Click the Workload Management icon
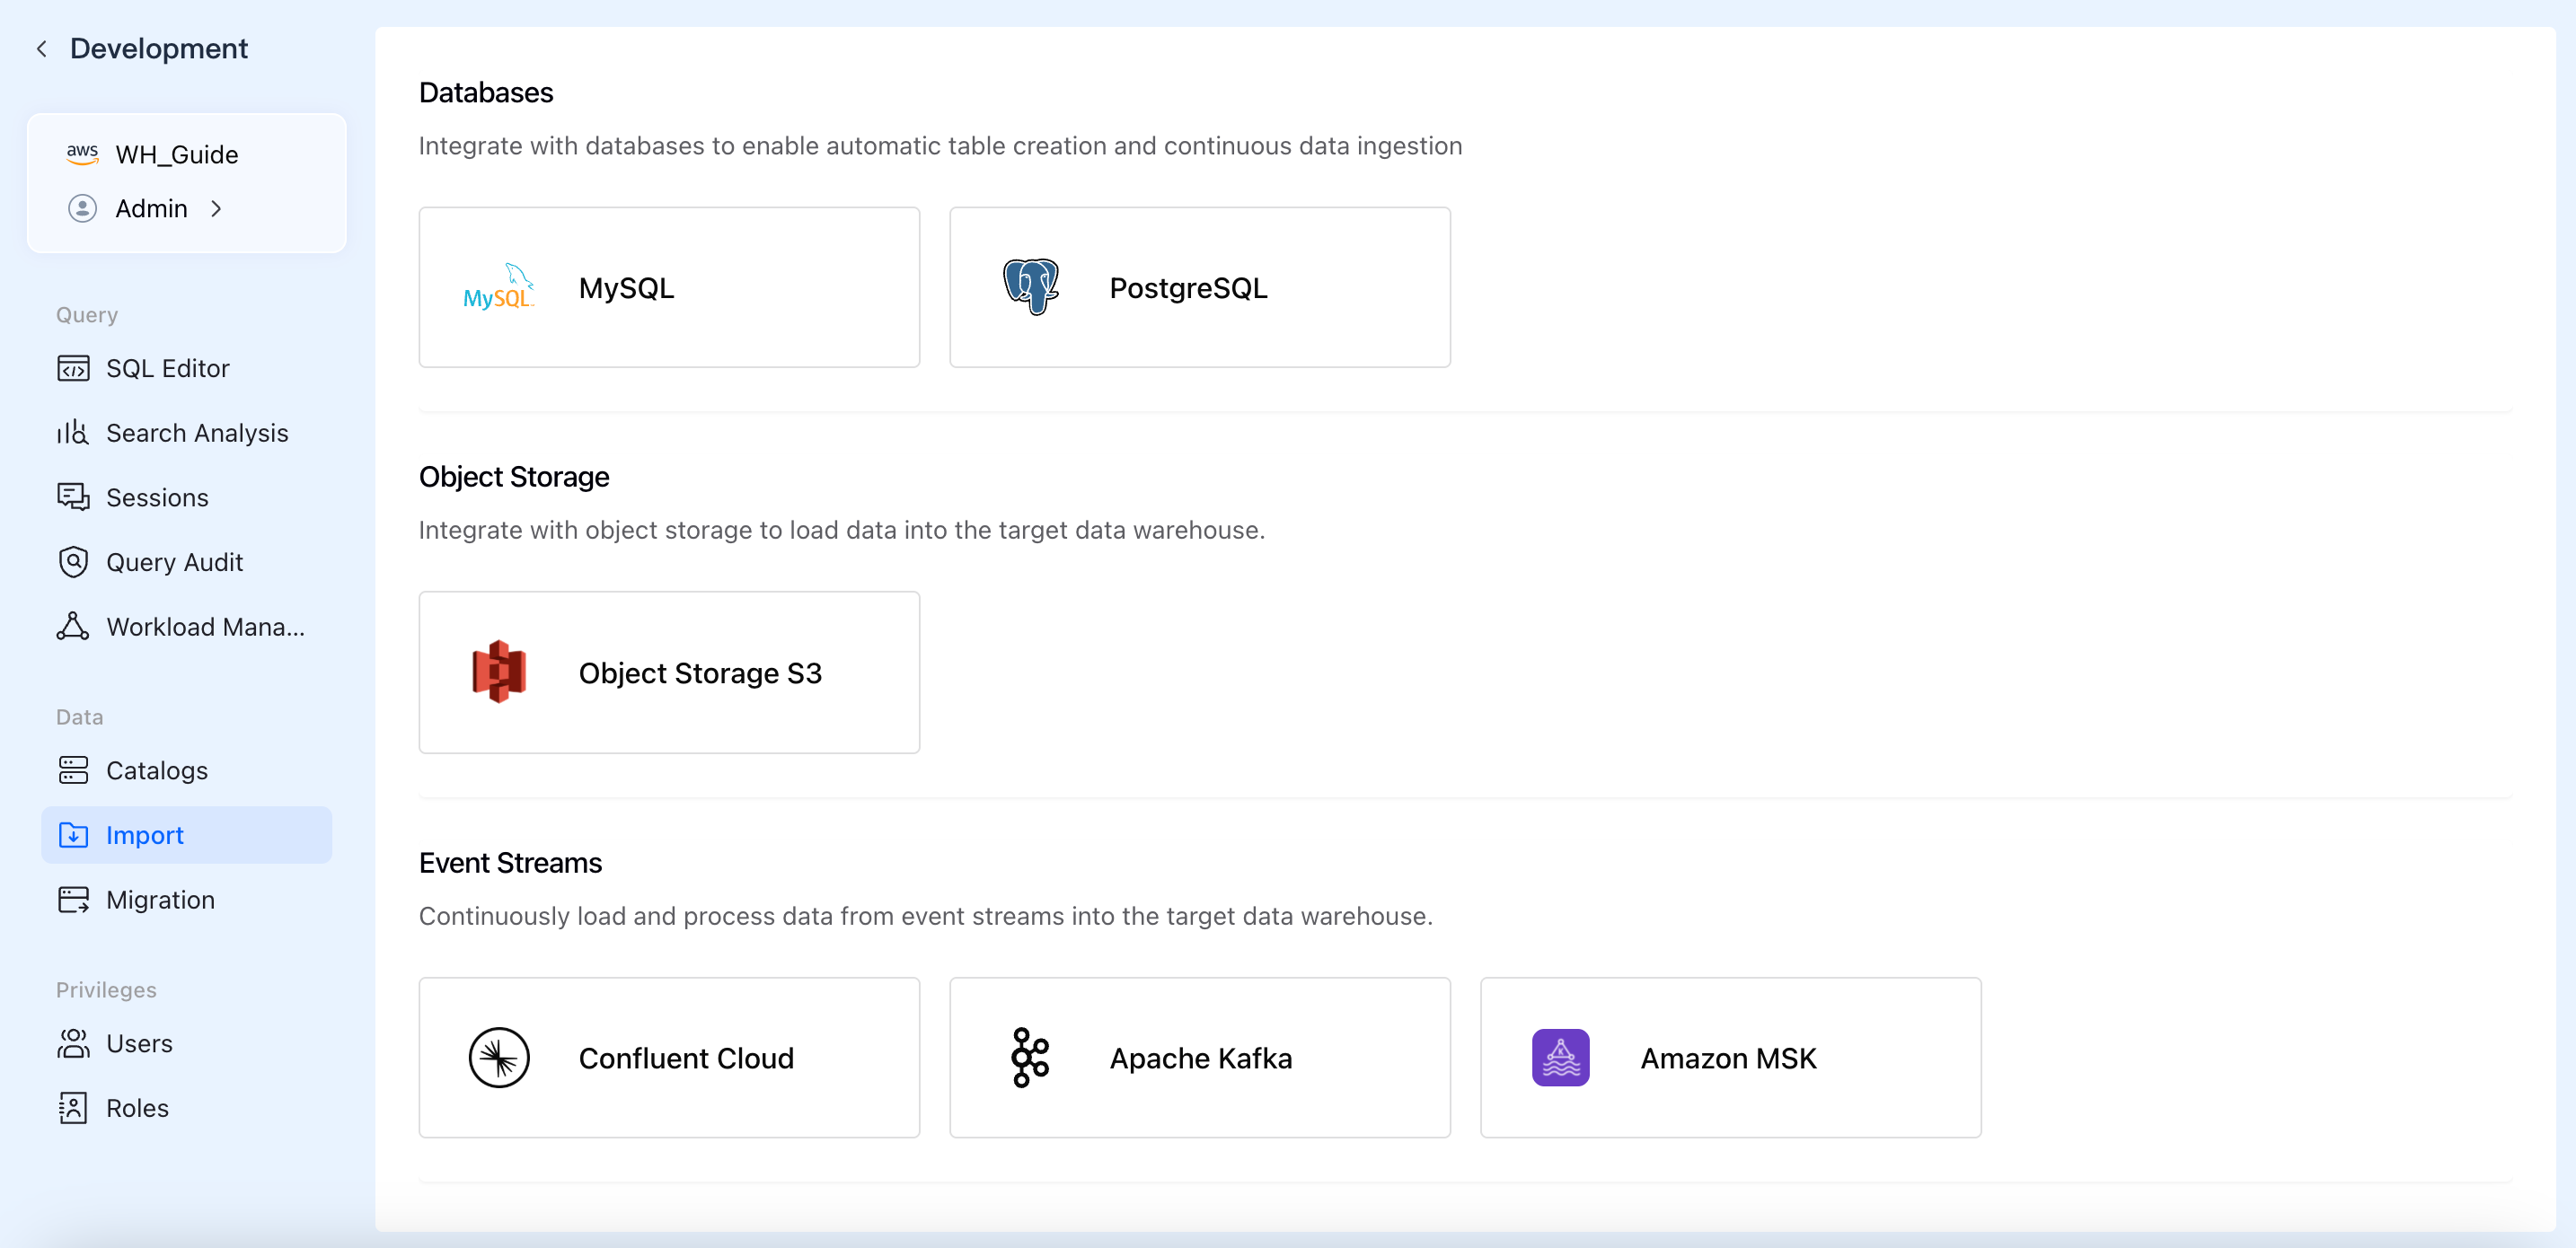 pyautogui.click(x=73, y=627)
